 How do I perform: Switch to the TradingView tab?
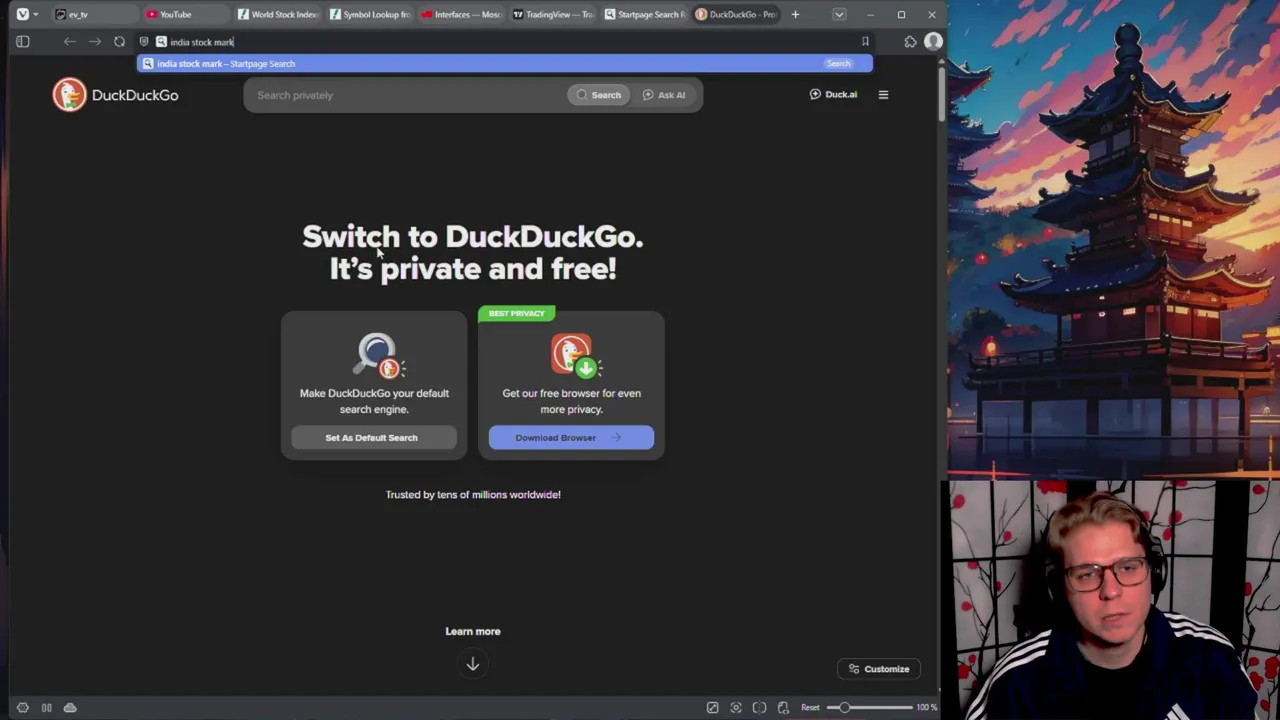click(x=552, y=14)
